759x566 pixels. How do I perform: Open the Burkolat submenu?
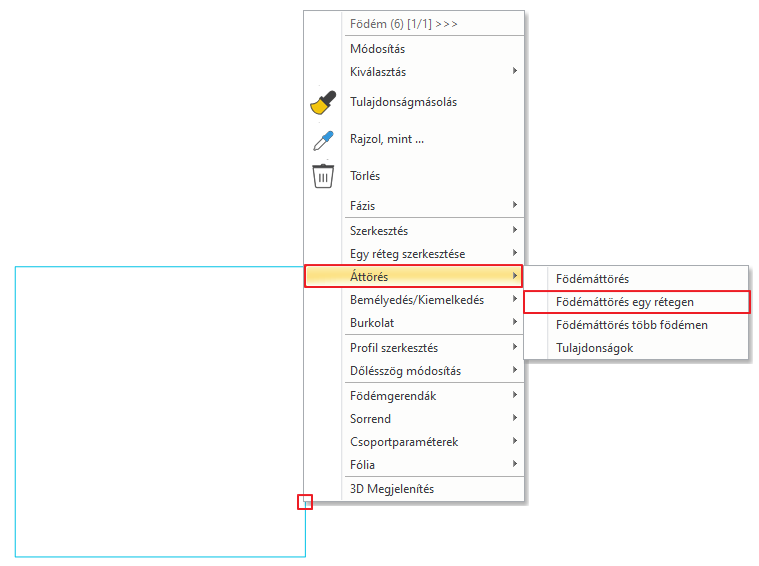434,322
